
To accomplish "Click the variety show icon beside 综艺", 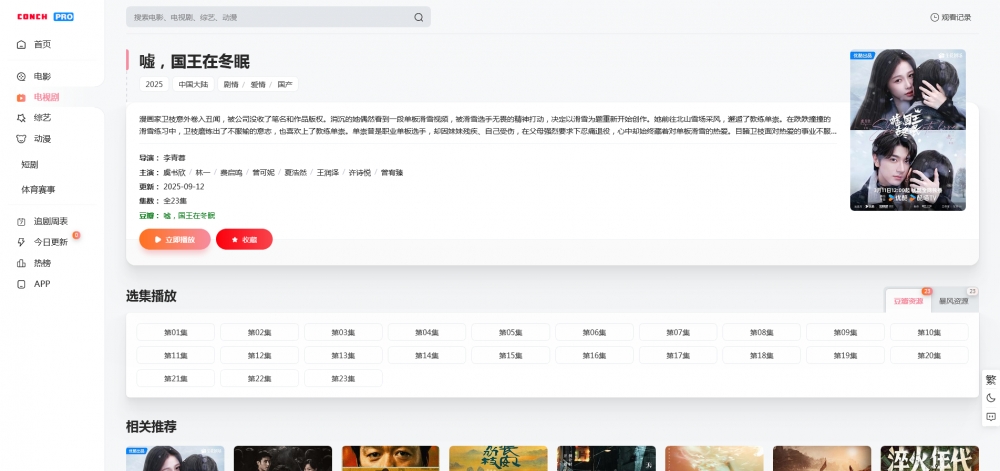I will tap(22, 118).
